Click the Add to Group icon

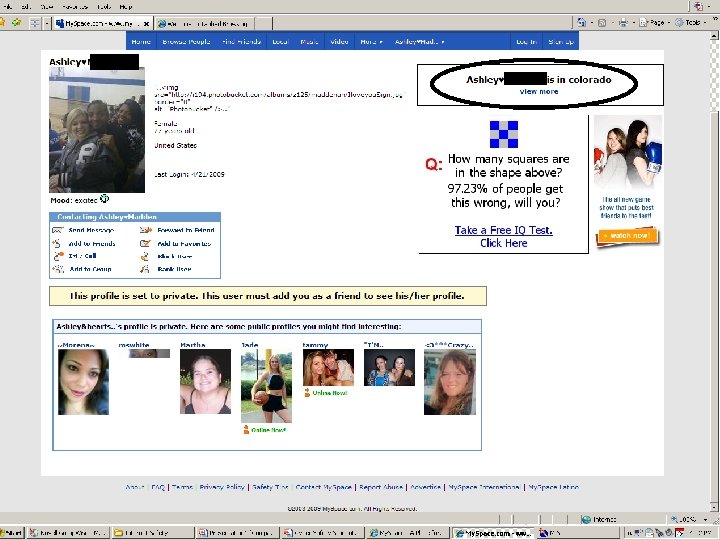[x=58, y=269]
